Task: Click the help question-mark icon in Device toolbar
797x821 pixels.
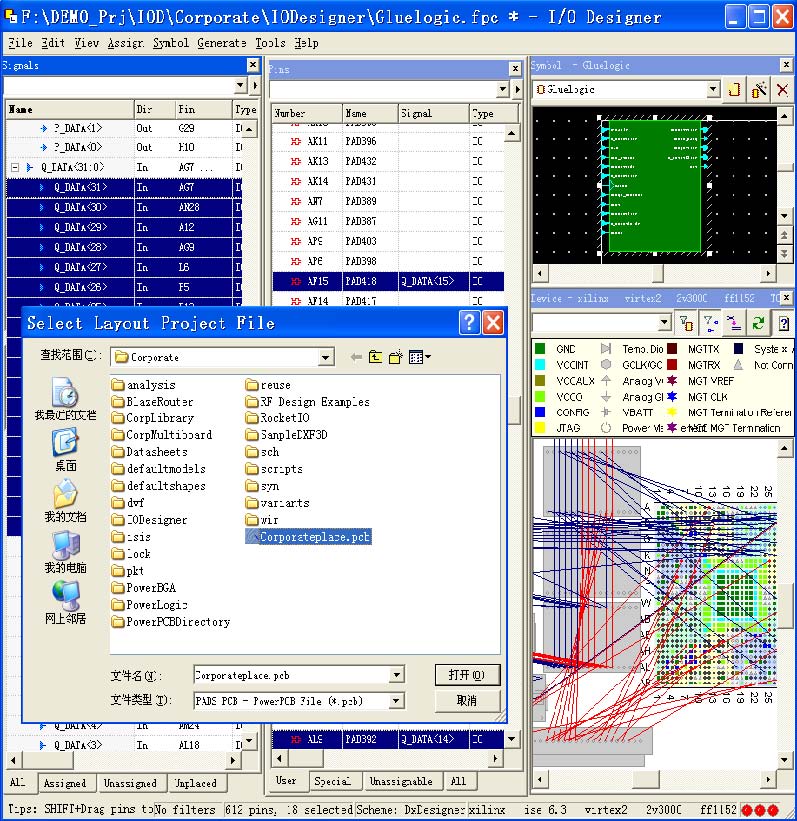Action: [x=784, y=323]
